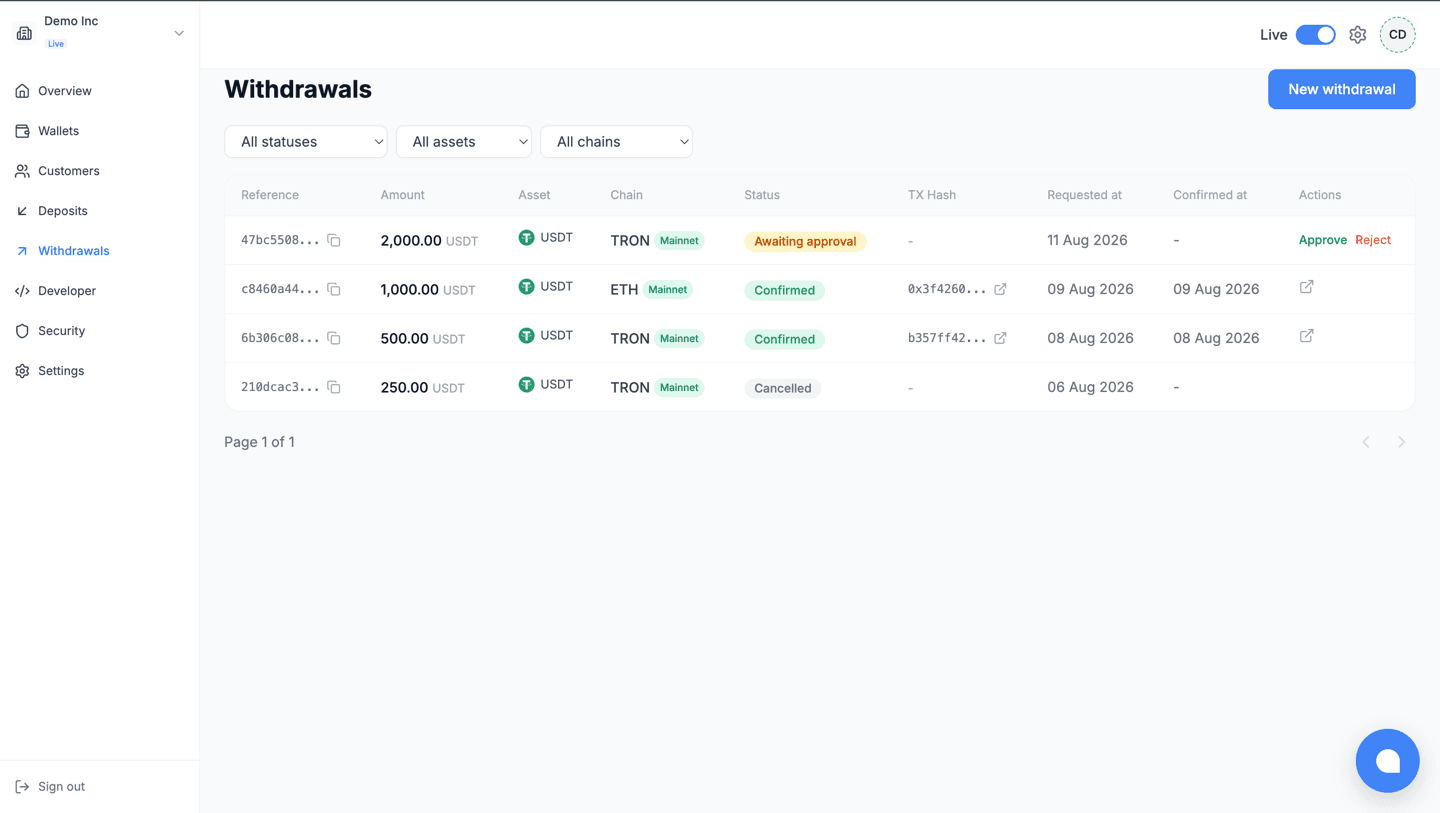Open the All assets filter dropdown

pyautogui.click(x=464, y=142)
